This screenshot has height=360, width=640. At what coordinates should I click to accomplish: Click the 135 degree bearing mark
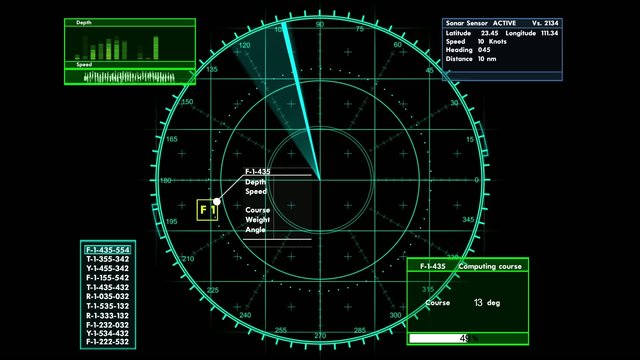212,69
